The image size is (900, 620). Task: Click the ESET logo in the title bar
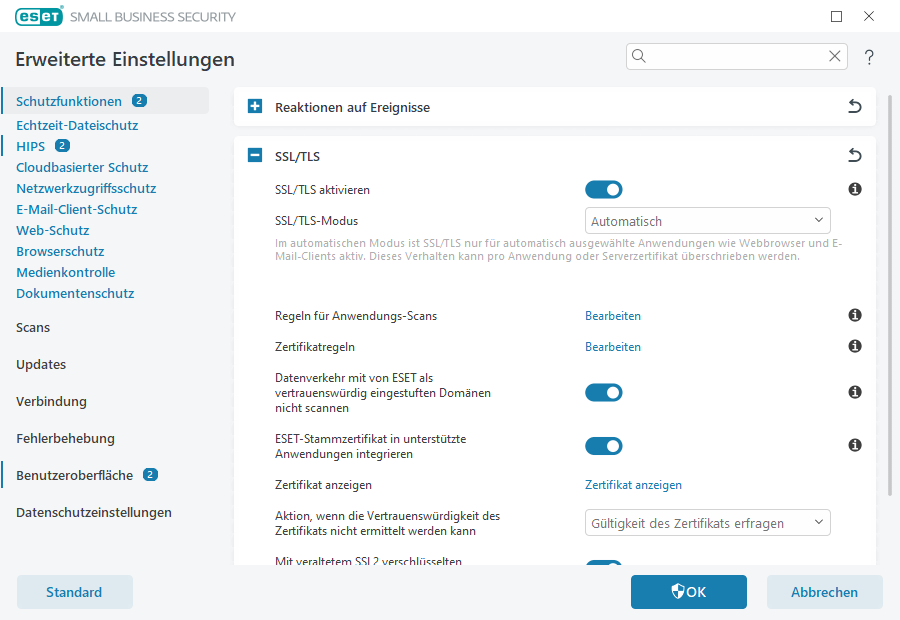pos(38,16)
